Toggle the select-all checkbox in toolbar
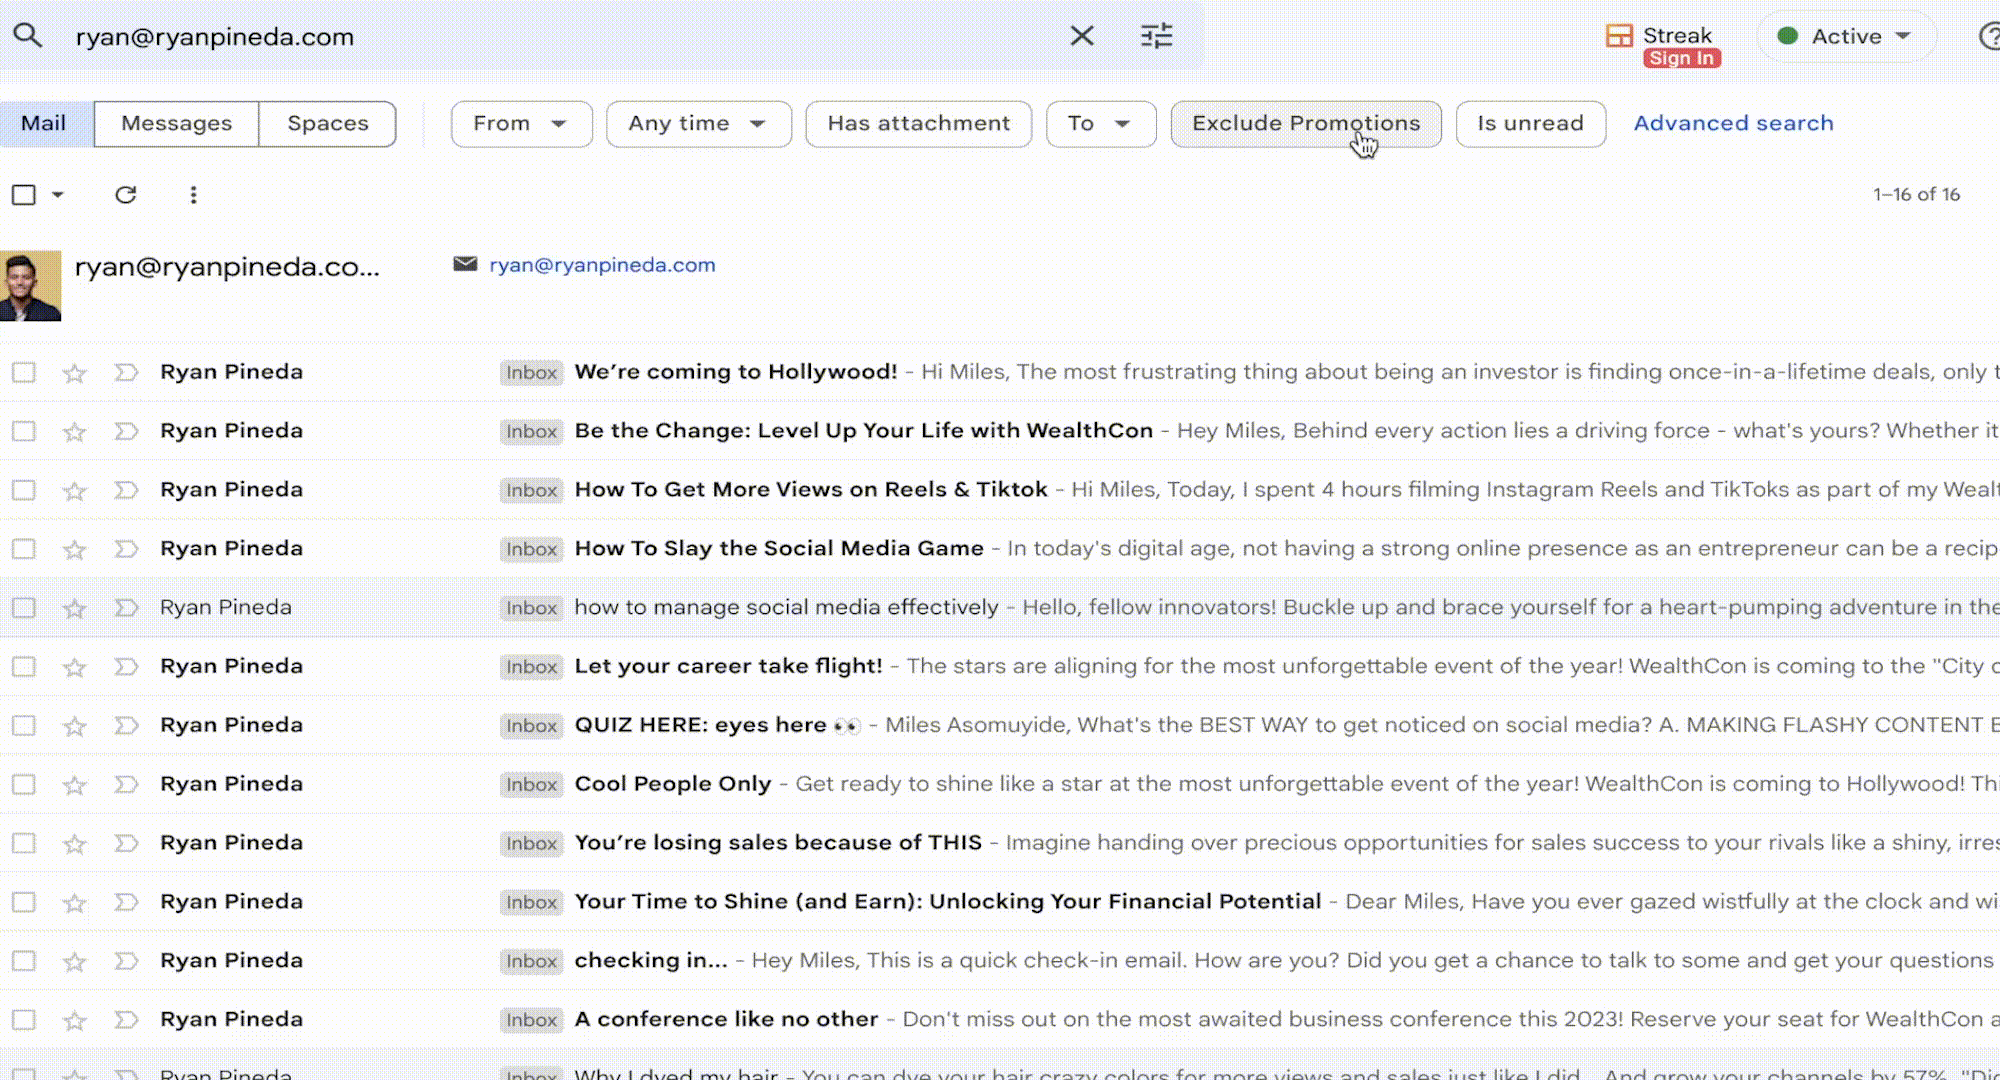Image resolution: width=2000 pixels, height=1080 pixels. pyautogui.click(x=24, y=195)
